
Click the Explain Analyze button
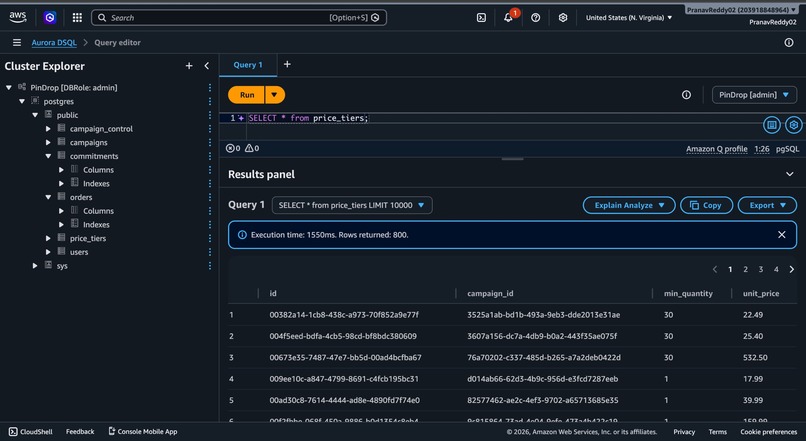click(x=629, y=205)
